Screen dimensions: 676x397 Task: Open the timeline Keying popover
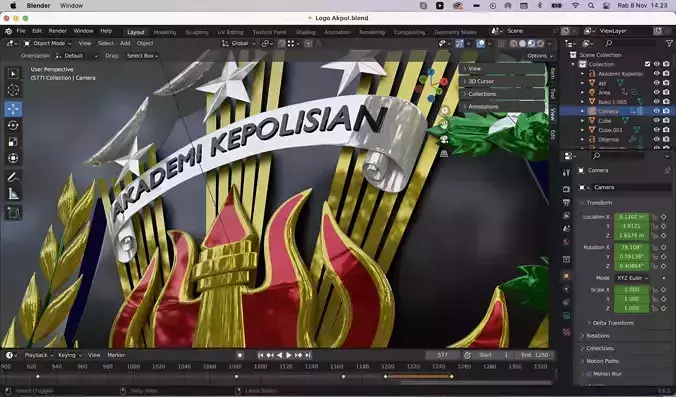tap(69, 355)
